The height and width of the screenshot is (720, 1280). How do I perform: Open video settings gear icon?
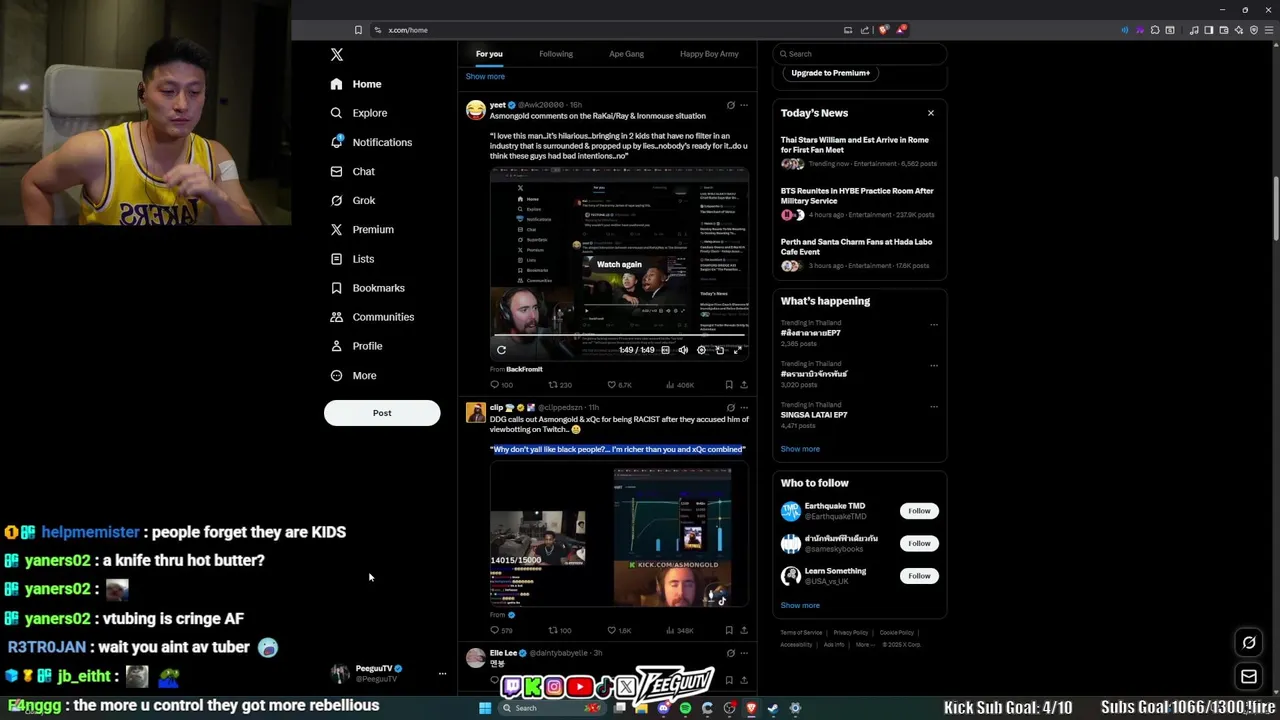tap(701, 350)
